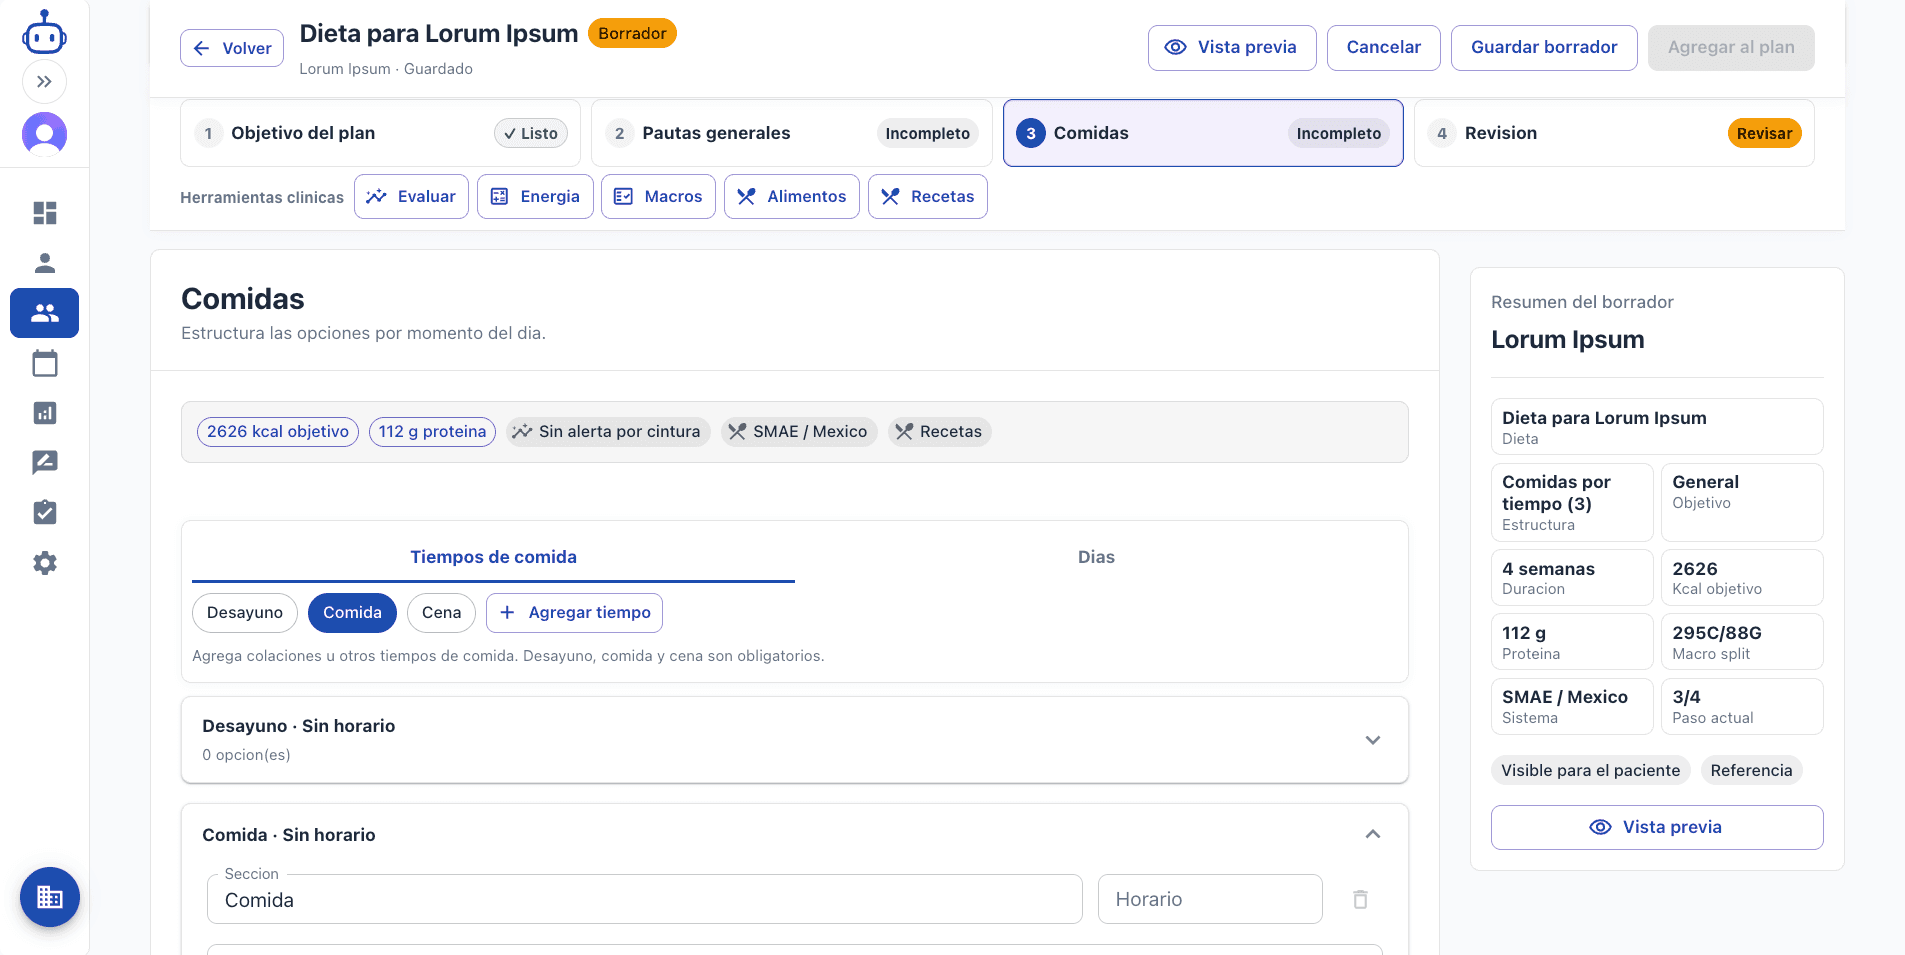
Task: Open the calendar icon in sidebar
Action: click(45, 363)
